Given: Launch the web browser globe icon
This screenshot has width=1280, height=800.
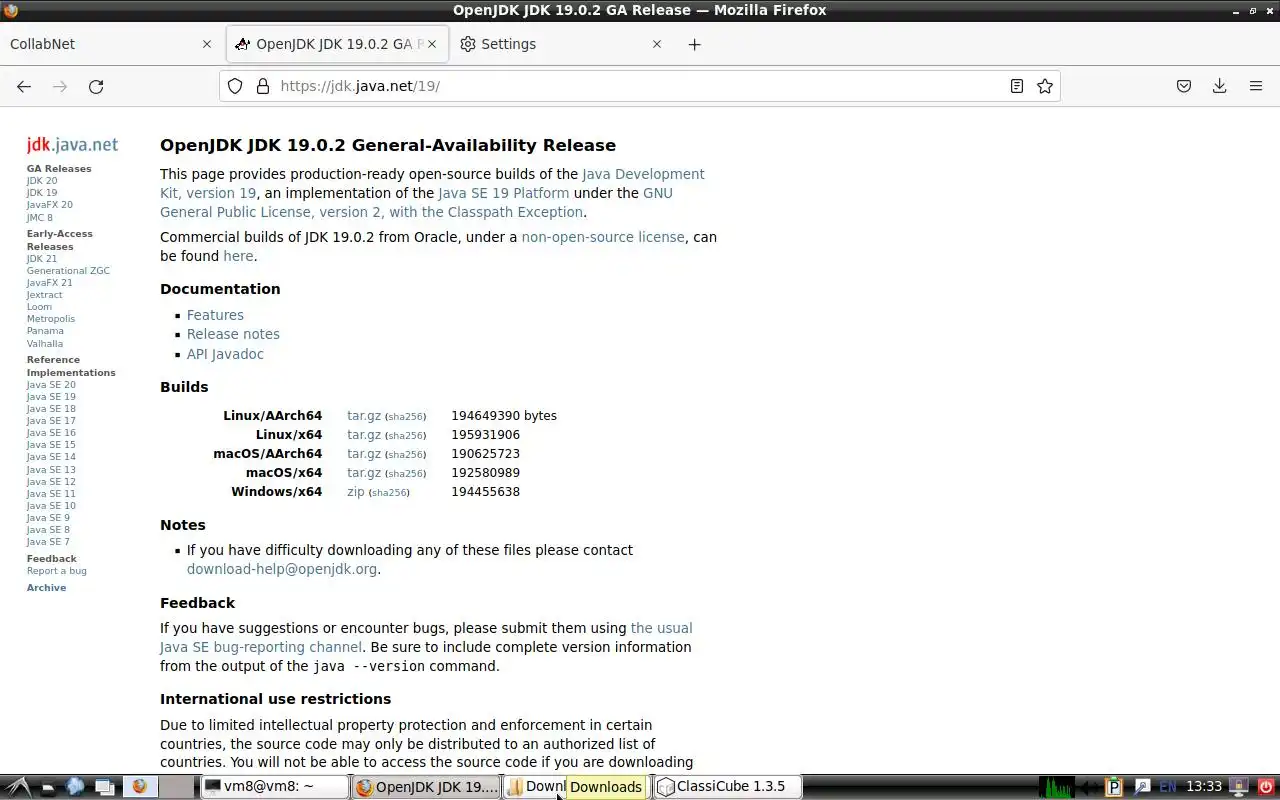Looking at the screenshot, I should click(x=75, y=787).
